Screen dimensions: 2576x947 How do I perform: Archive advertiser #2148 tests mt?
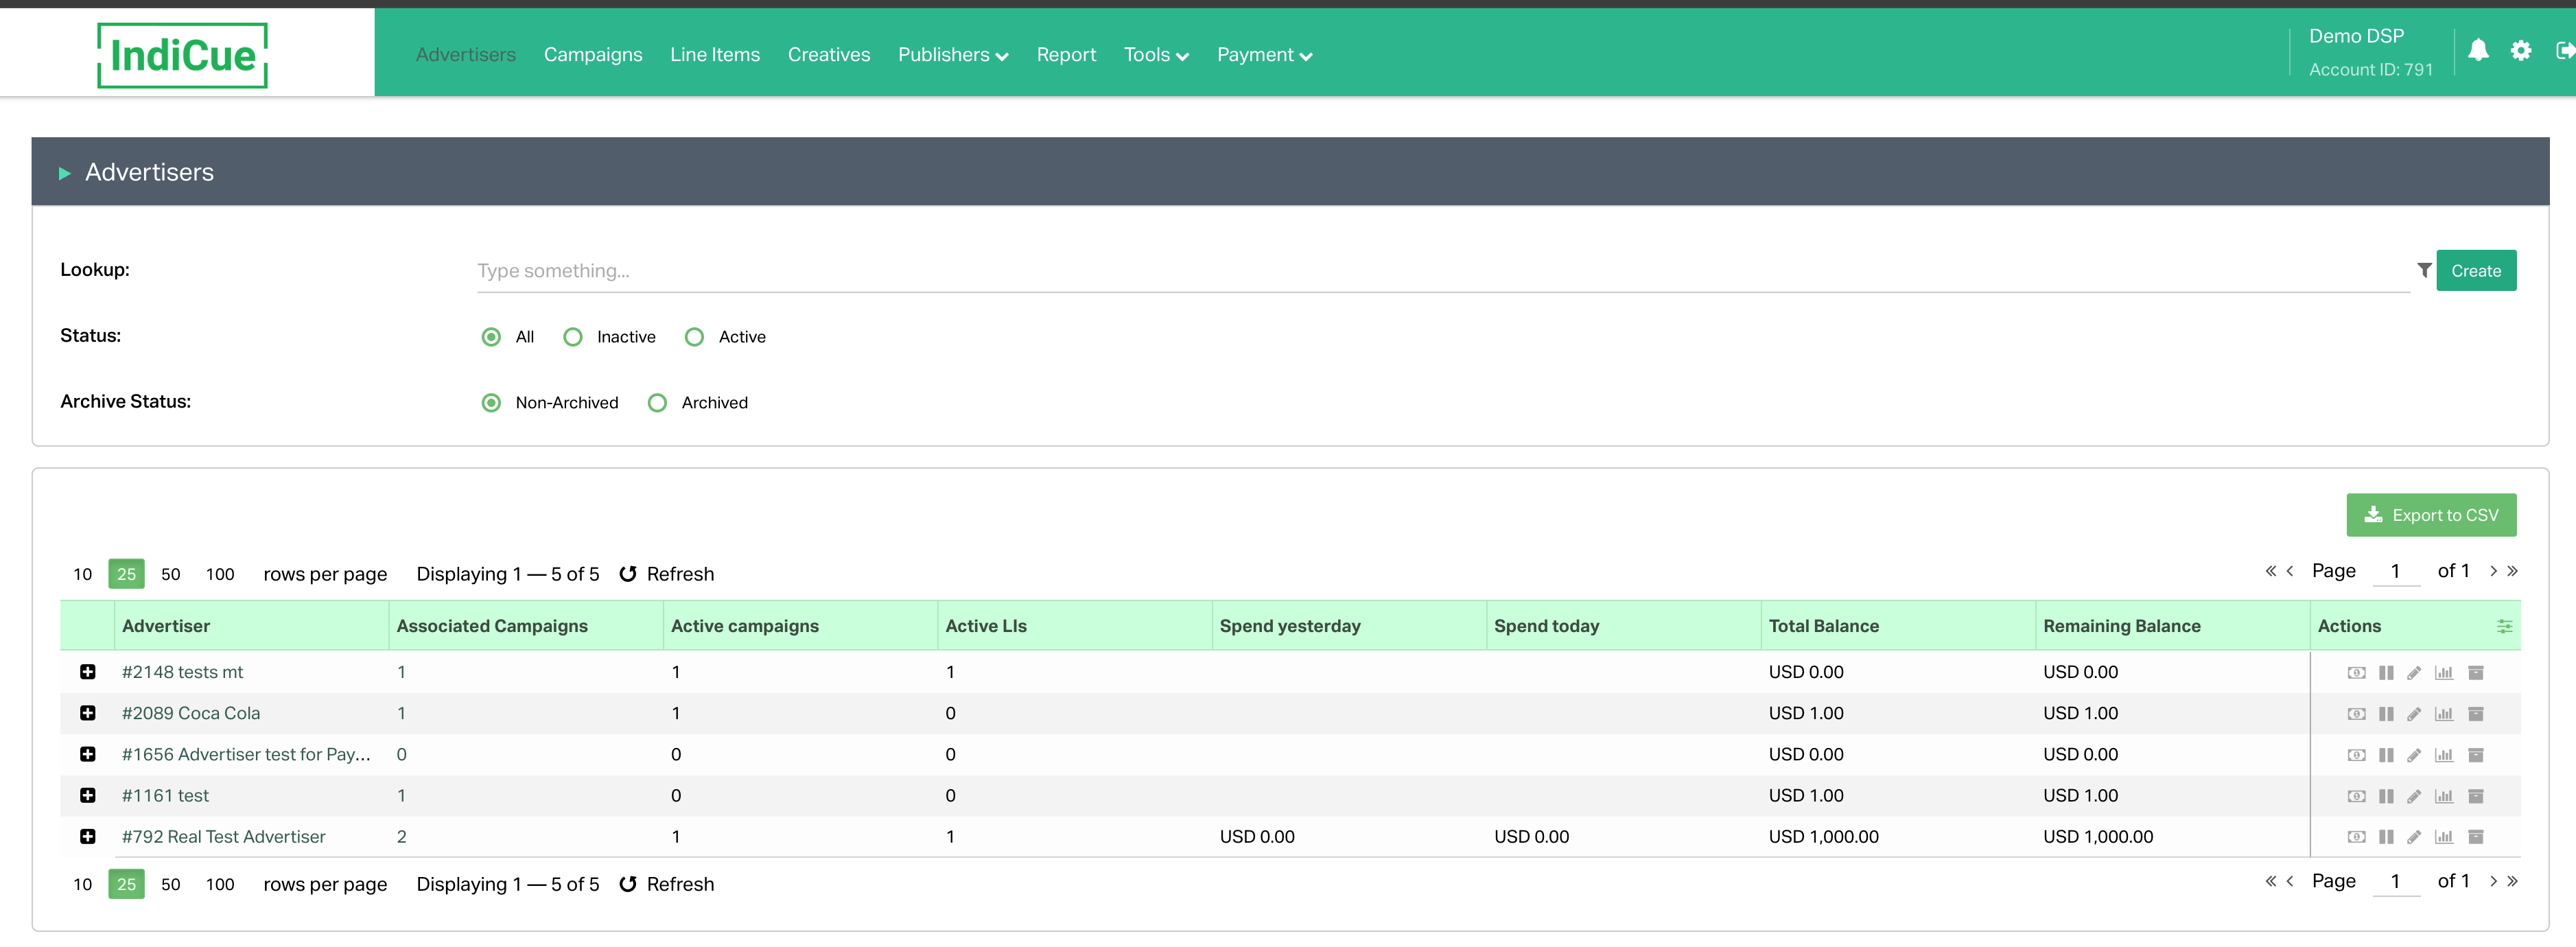pyautogui.click(x=2476, y=673)
